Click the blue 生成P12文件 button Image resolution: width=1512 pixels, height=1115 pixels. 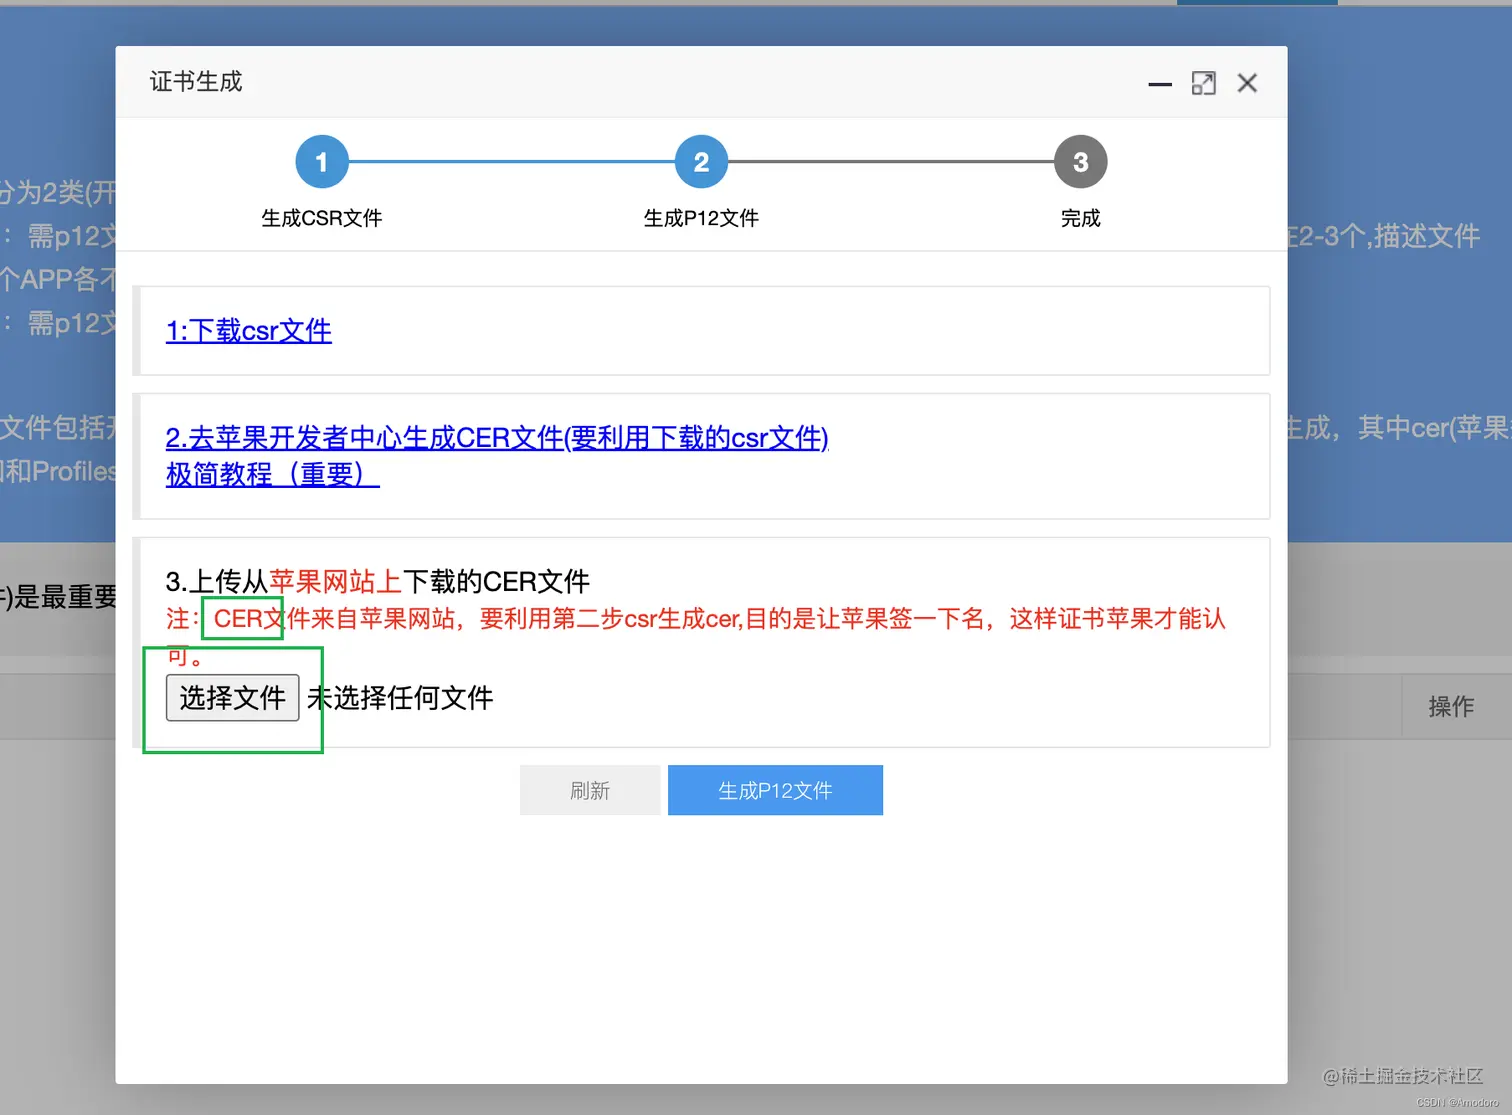point(775,790)
